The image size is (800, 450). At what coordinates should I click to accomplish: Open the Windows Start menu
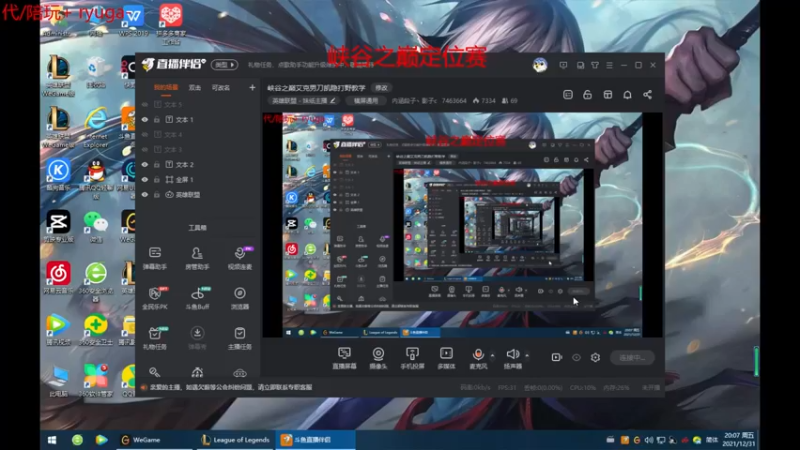click(52, 440)
